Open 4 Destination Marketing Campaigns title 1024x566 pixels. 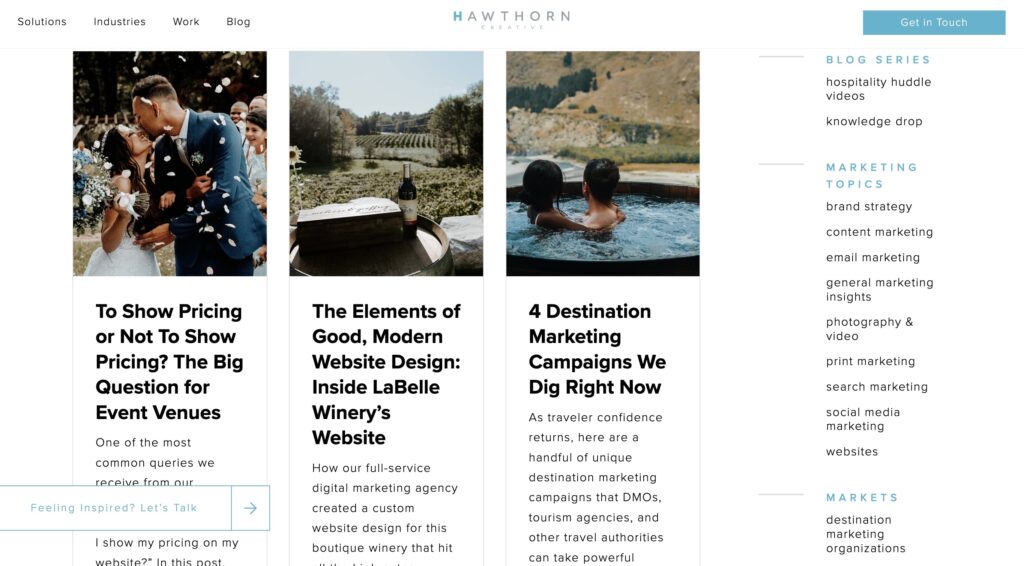click(x=597, y=349)
